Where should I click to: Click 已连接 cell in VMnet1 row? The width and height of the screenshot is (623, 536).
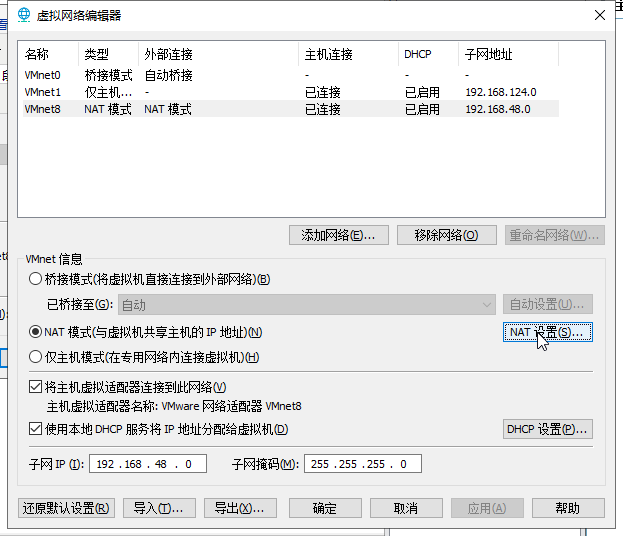pos(323,92)
